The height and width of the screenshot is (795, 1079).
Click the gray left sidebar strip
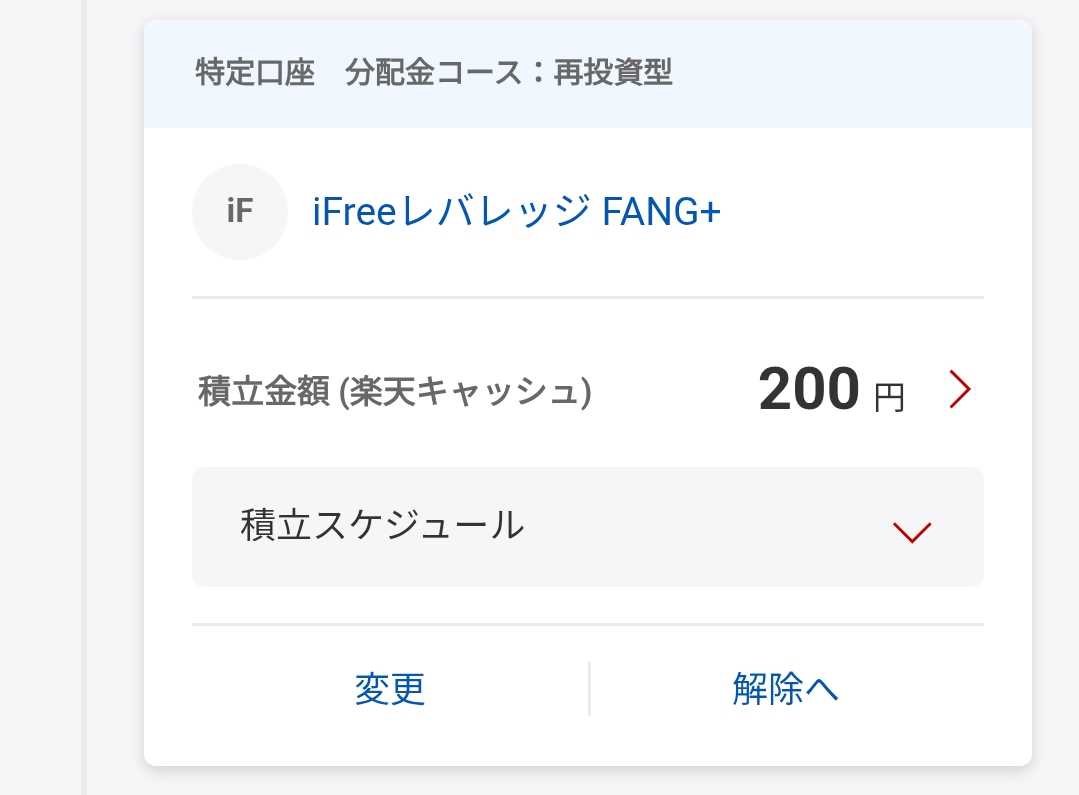point(40,400)
